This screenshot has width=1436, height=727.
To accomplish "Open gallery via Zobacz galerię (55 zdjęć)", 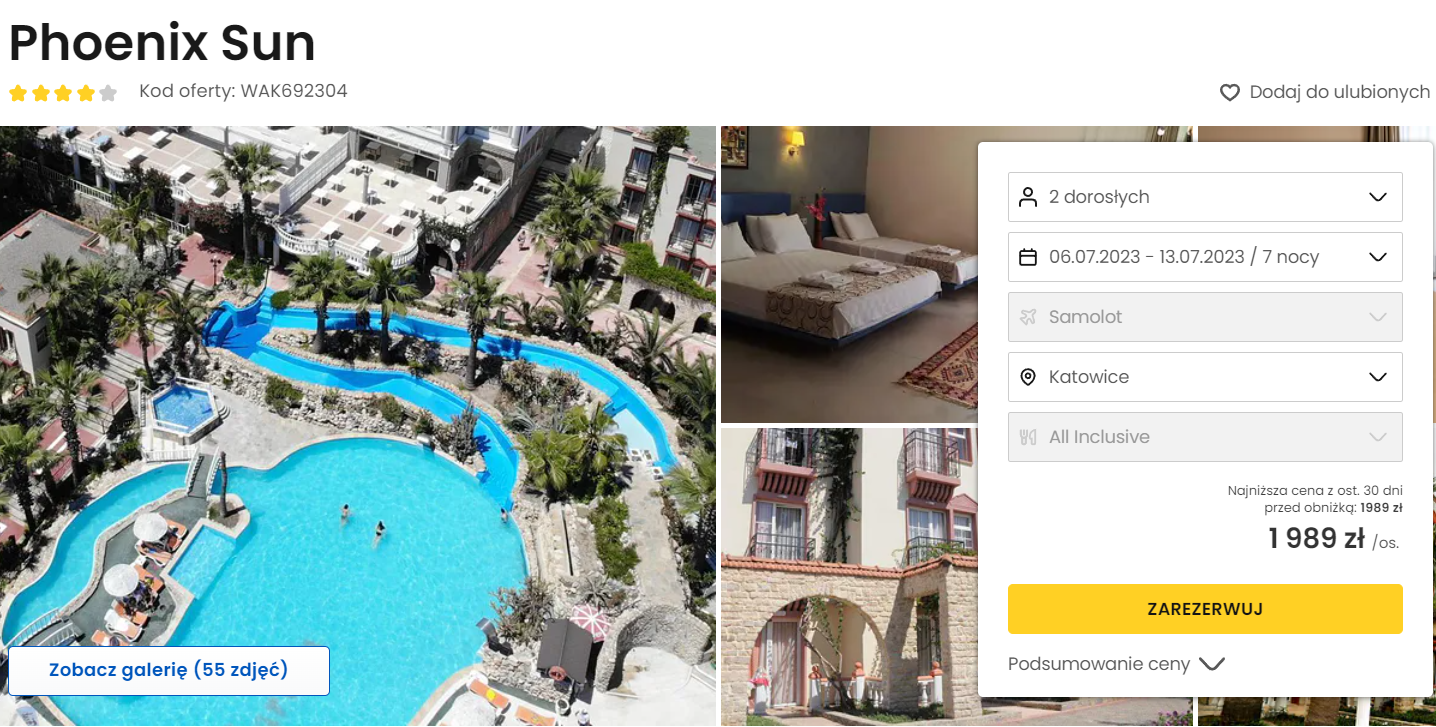I will [x=169, y=671].
